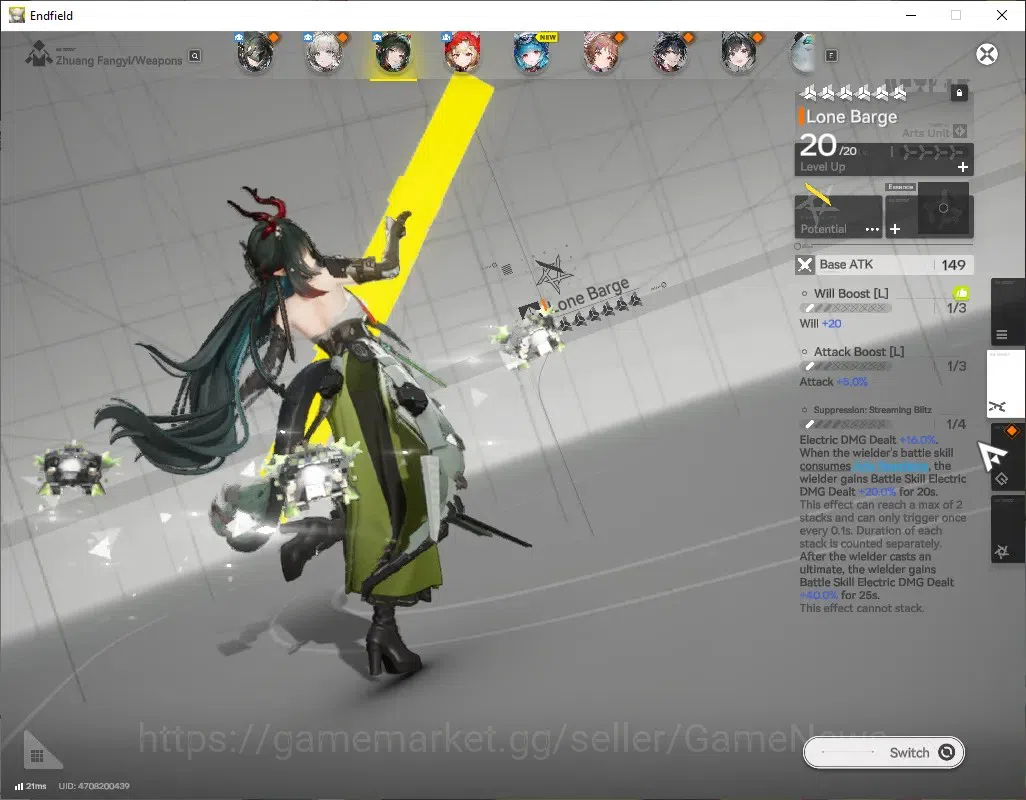Click the Attack Boost progress bar

pyautogui.click(x=846, y=366)
